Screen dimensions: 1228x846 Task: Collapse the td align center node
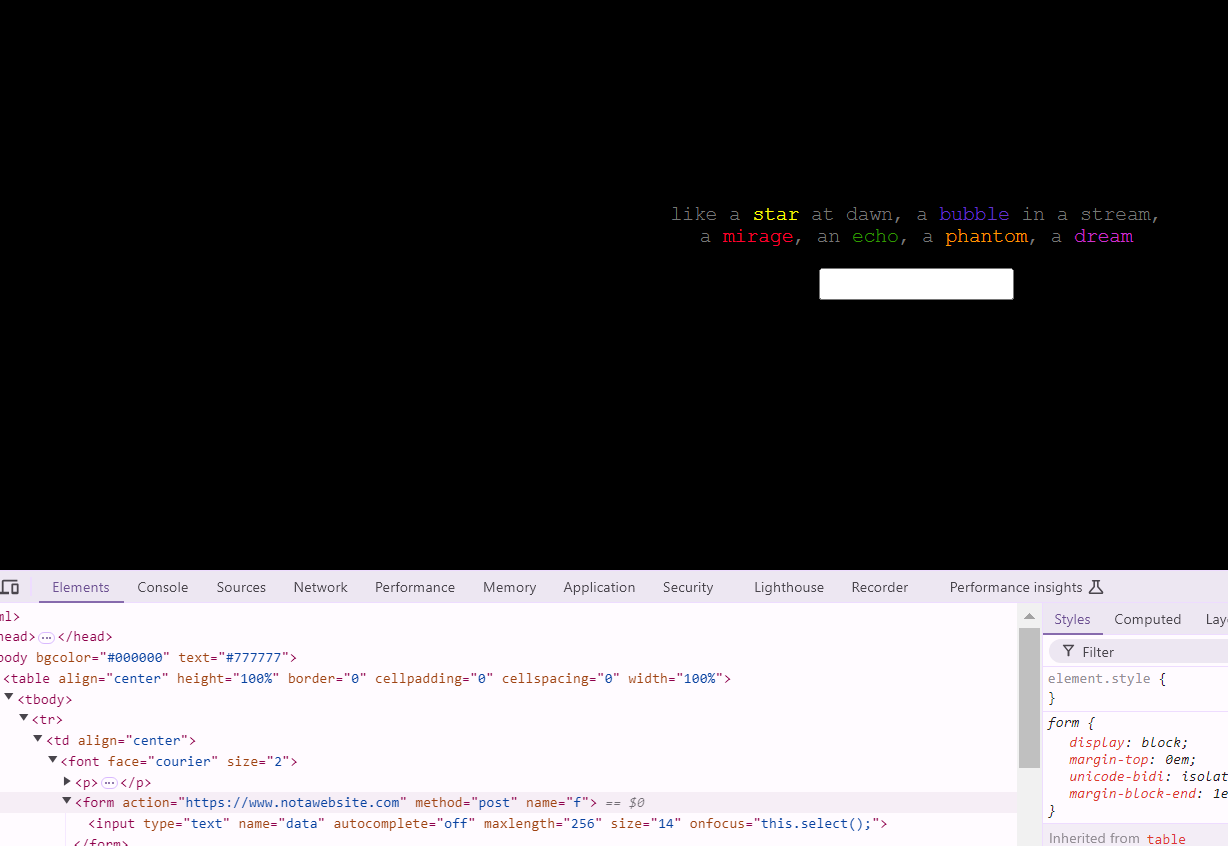click(38, 740)
